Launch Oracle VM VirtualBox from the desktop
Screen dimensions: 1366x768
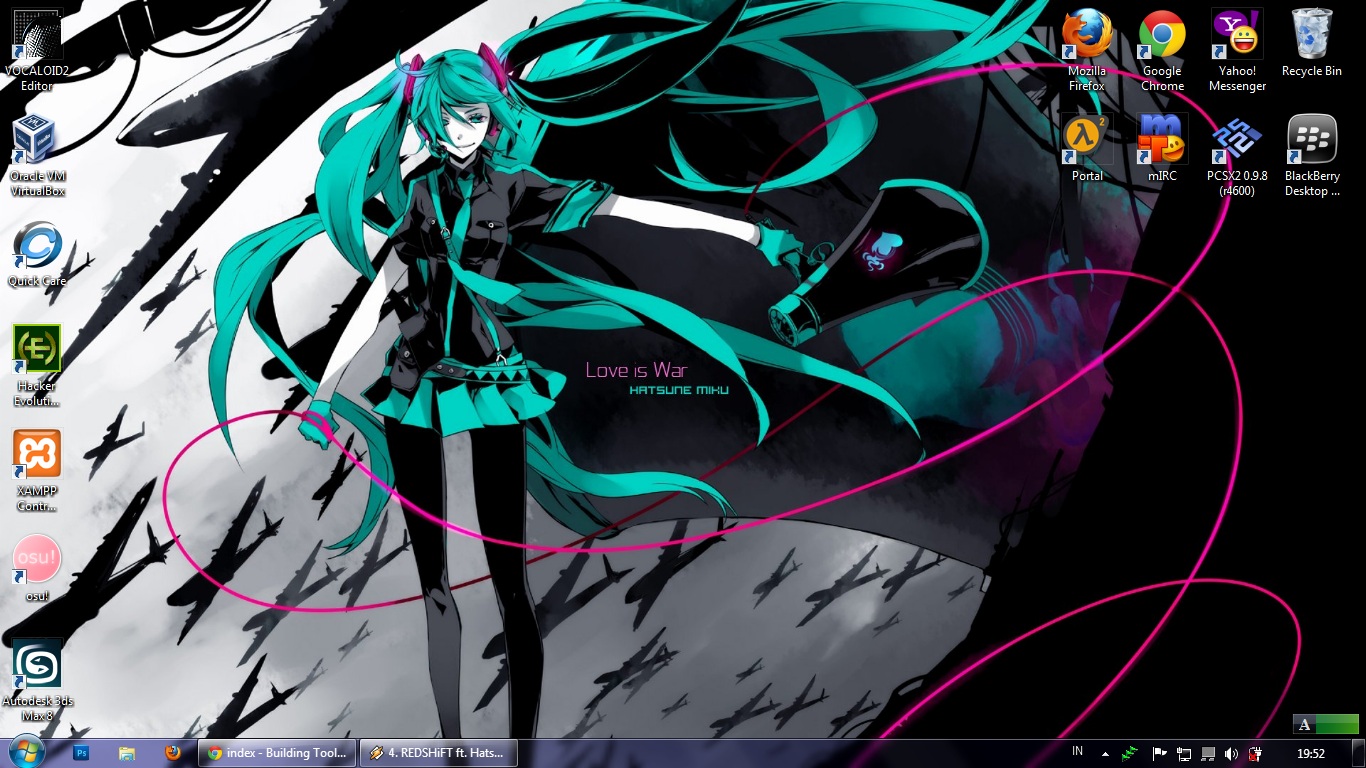37,155
